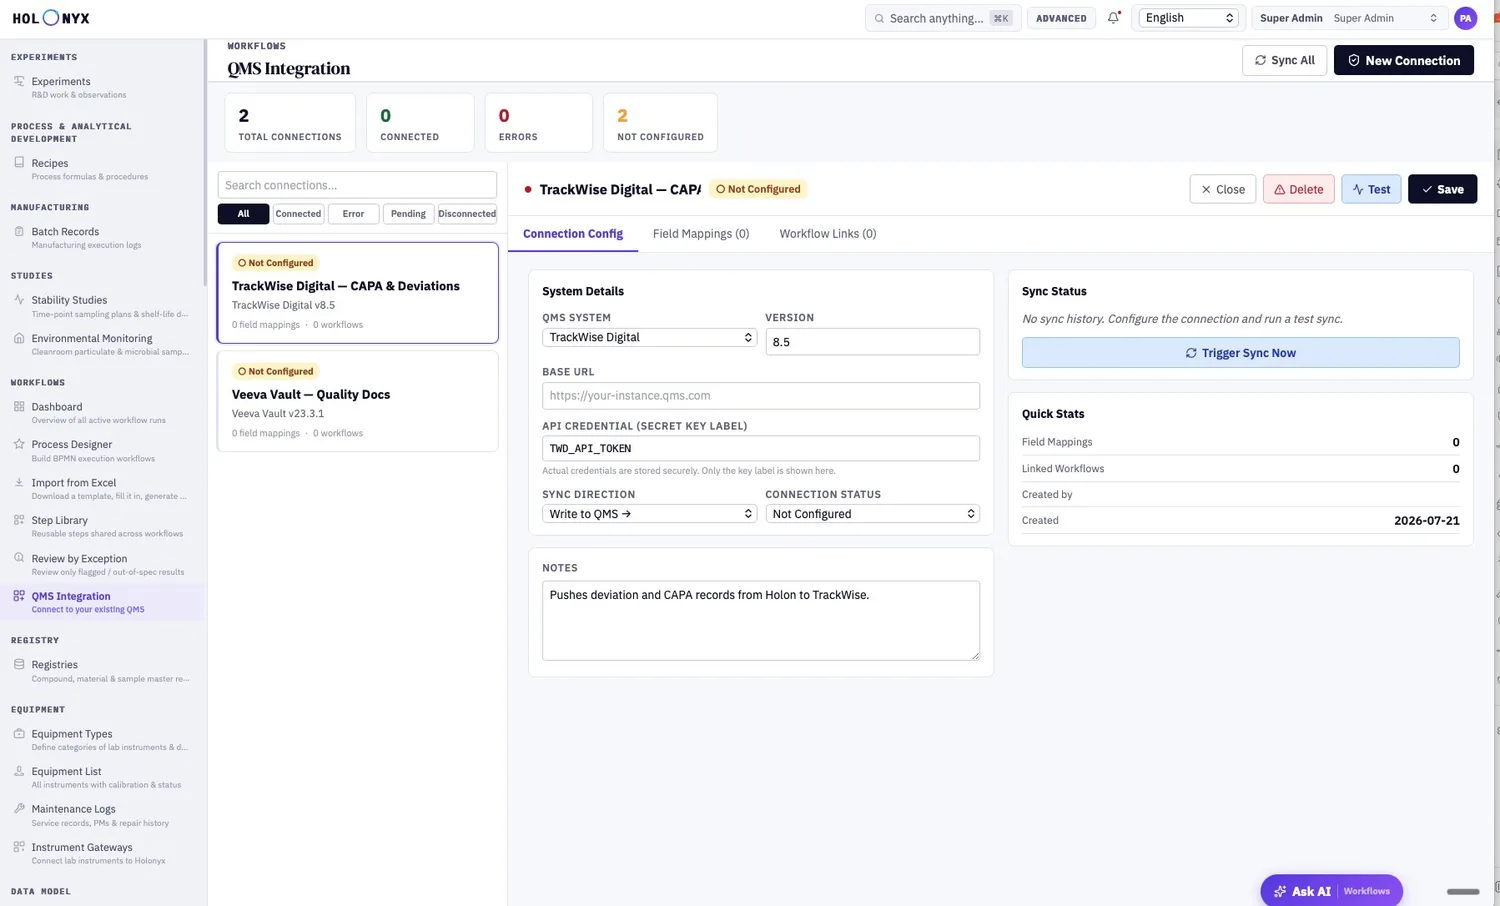Save the connection configuration
1500x906 pixels.
pos(1442,189)
